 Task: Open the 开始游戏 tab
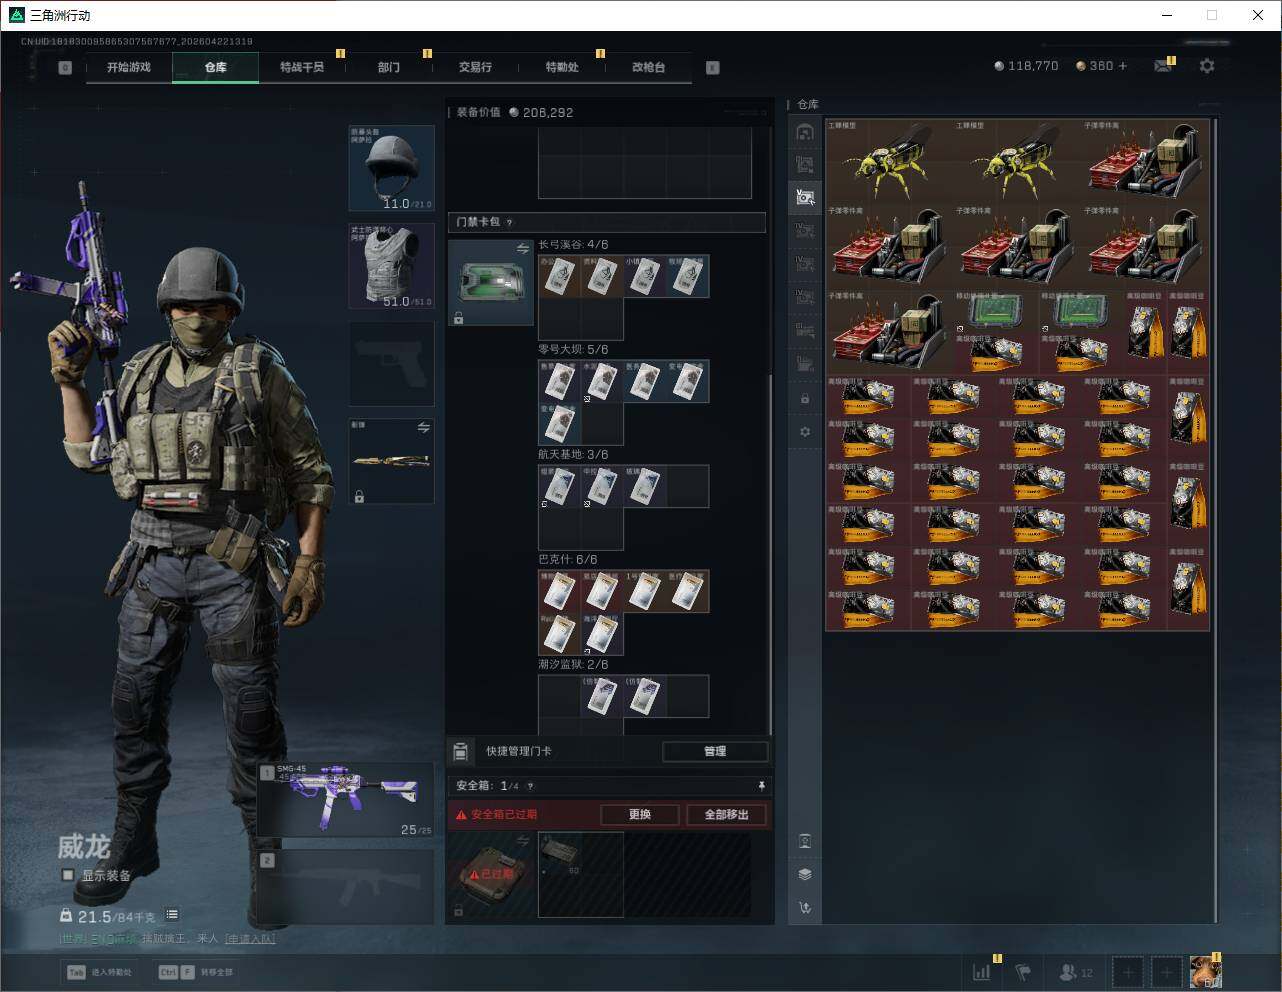129,67
